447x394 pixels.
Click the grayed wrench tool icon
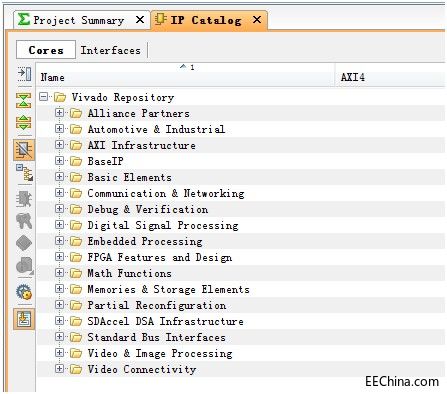tap(24, 221)
